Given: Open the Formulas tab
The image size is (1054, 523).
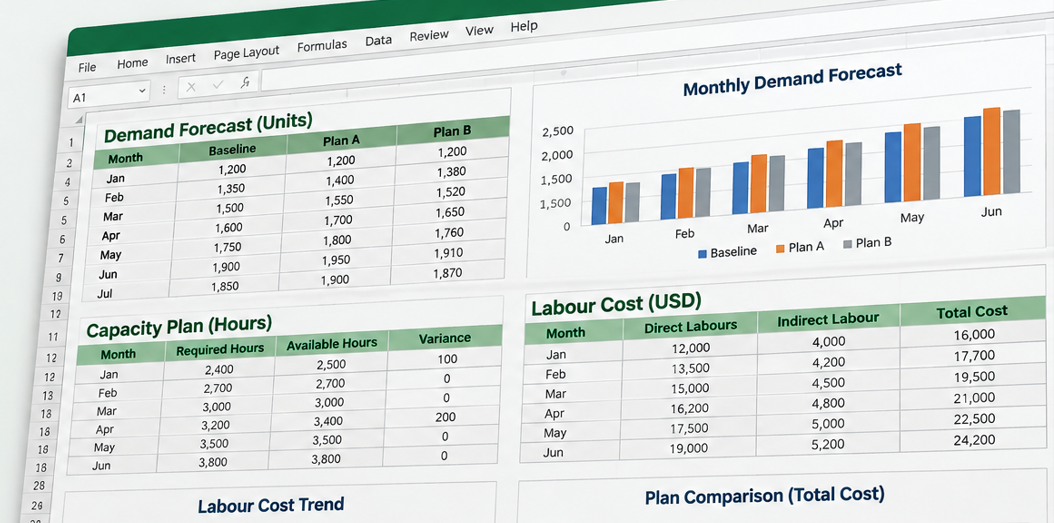Looking at the screenshot, I should [322, 46].
